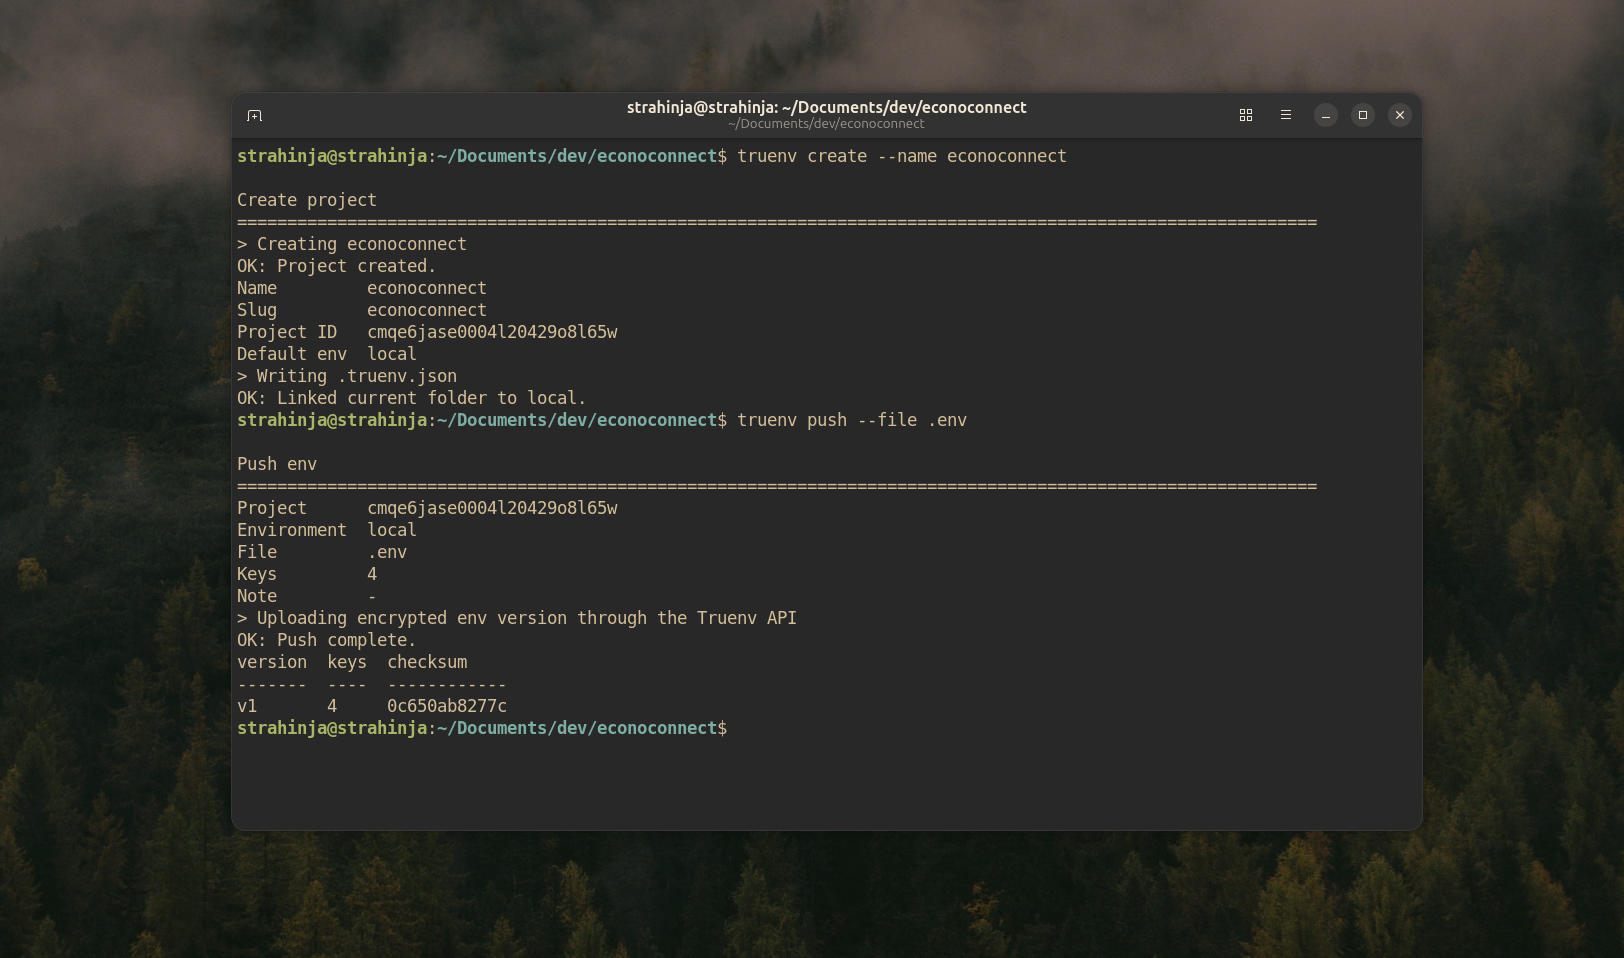
Task: Open a new terminal tab
Action: click(x=254, y=116)
